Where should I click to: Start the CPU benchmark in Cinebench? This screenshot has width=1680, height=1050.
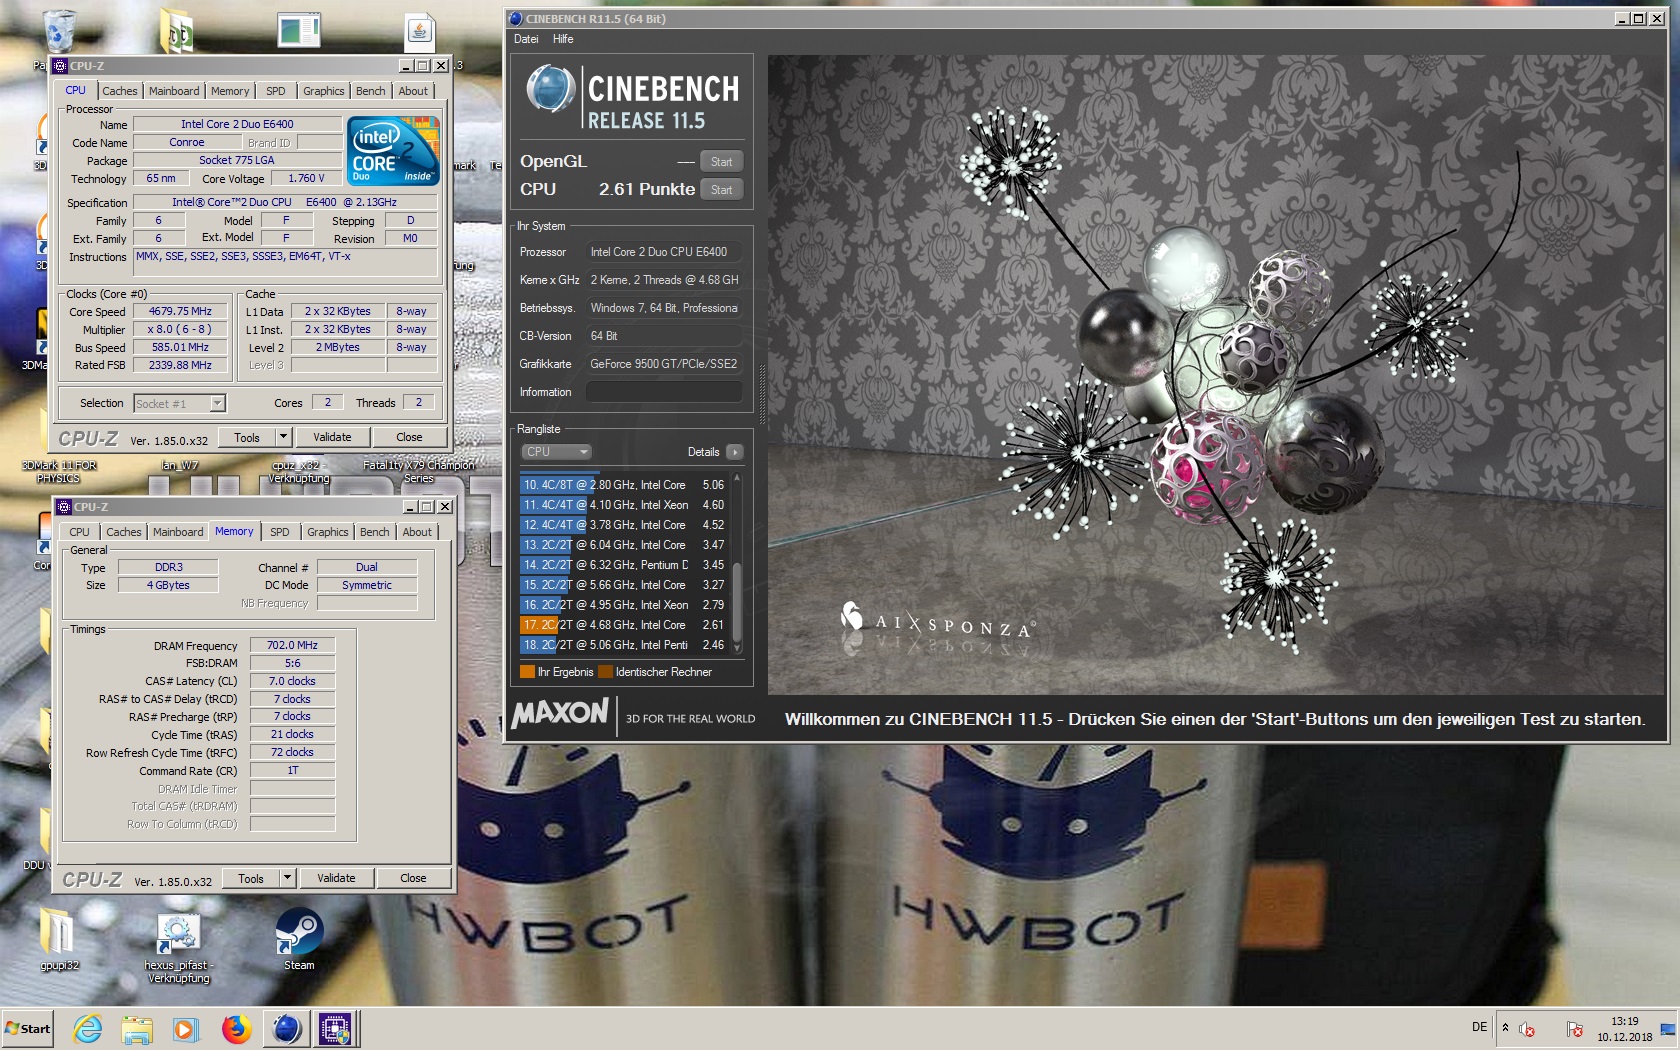coord(721,190)
